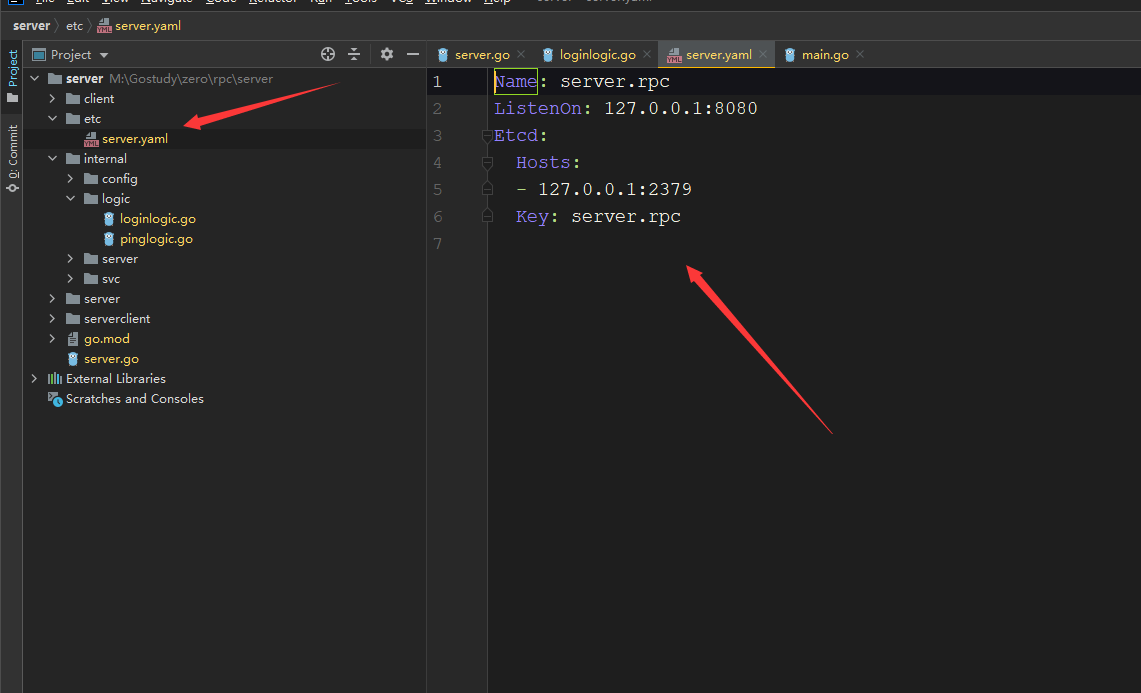
Task: Click the gopher icon on the server.go tab
Action: pyautogui.click(x=442, y=55)
